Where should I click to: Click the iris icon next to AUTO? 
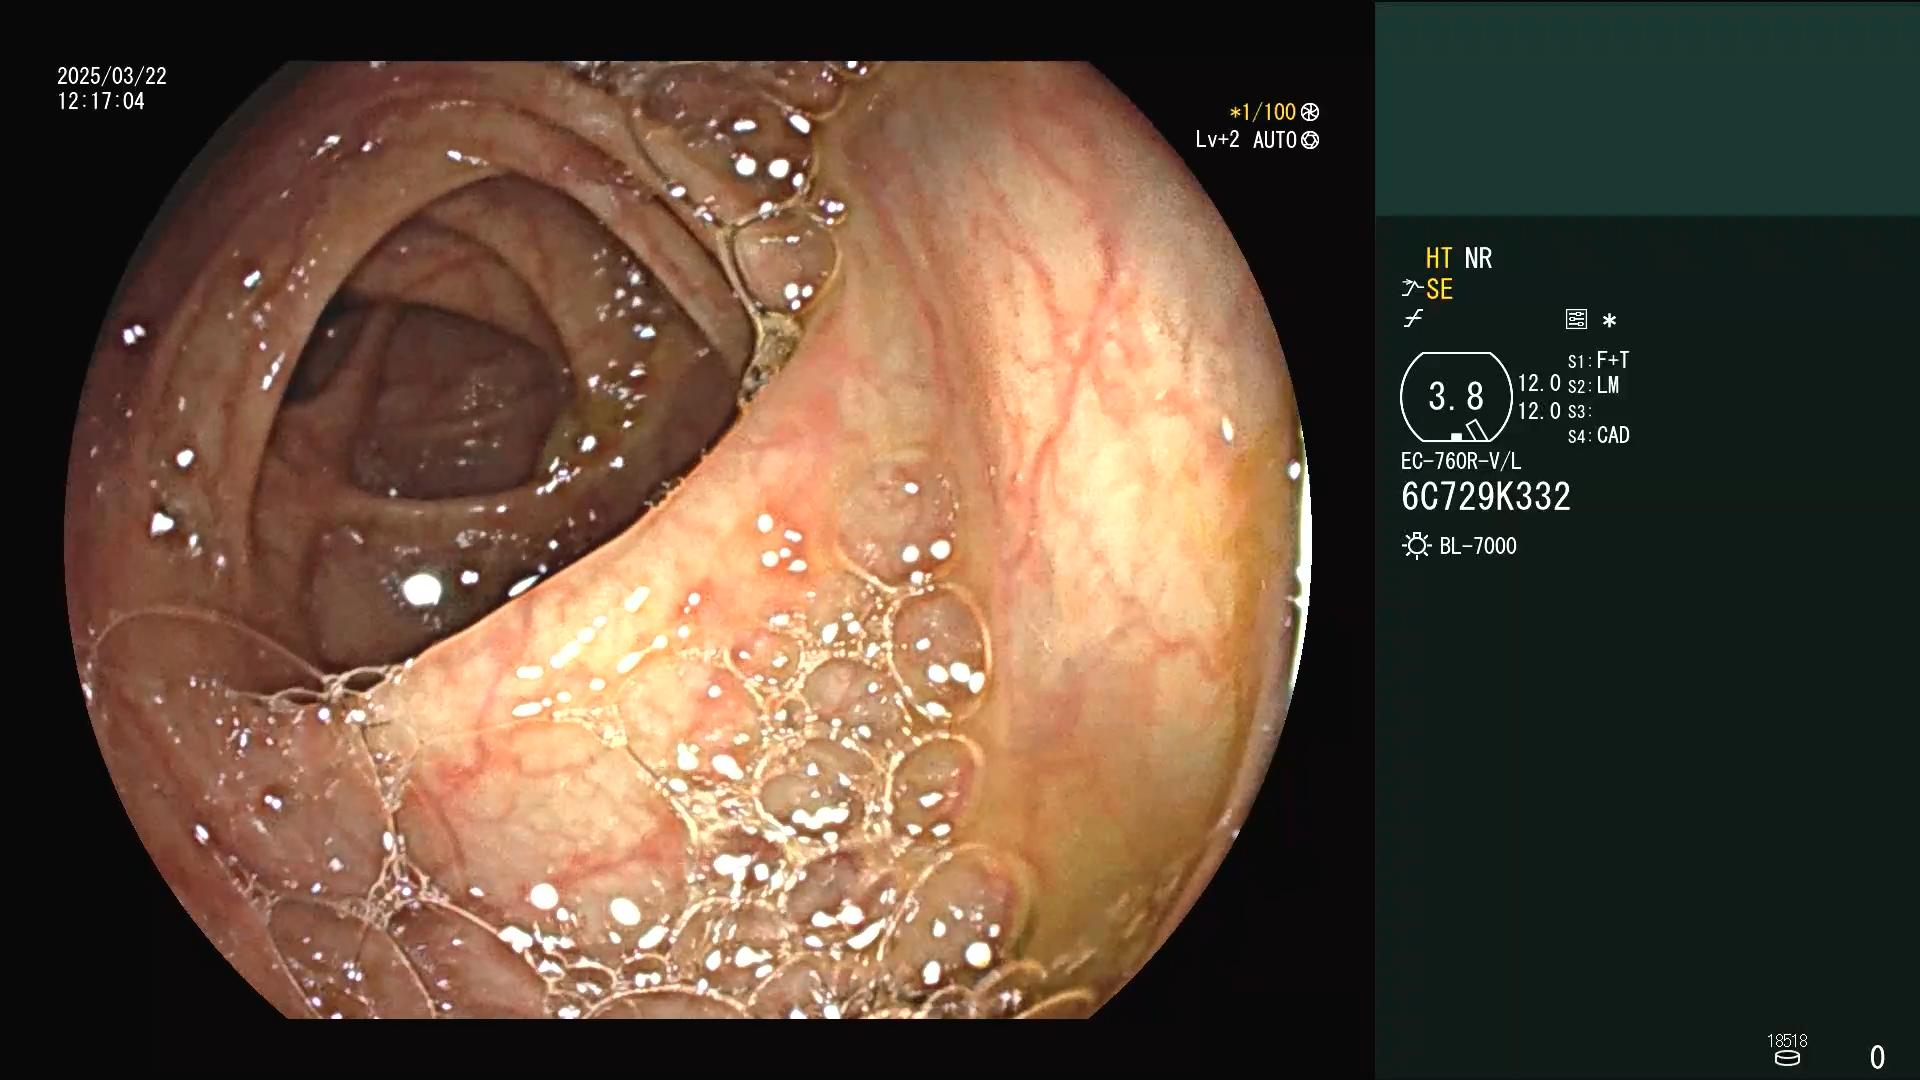[1310, 140]
